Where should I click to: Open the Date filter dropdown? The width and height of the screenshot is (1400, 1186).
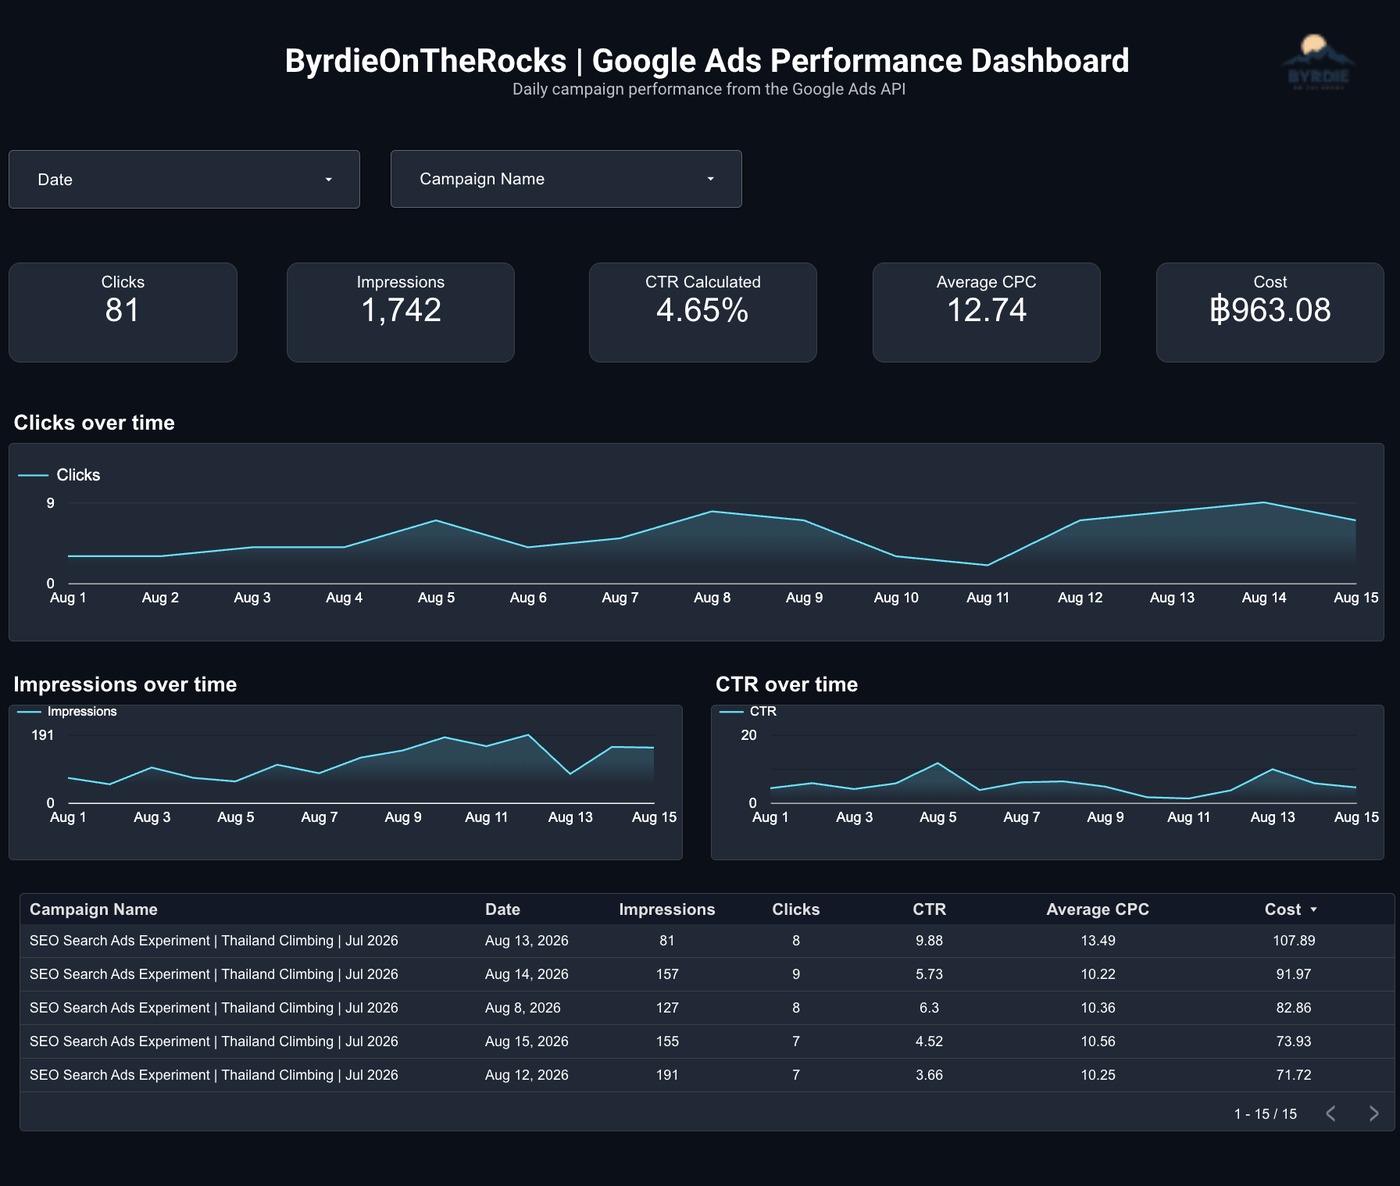coord(184,179)
